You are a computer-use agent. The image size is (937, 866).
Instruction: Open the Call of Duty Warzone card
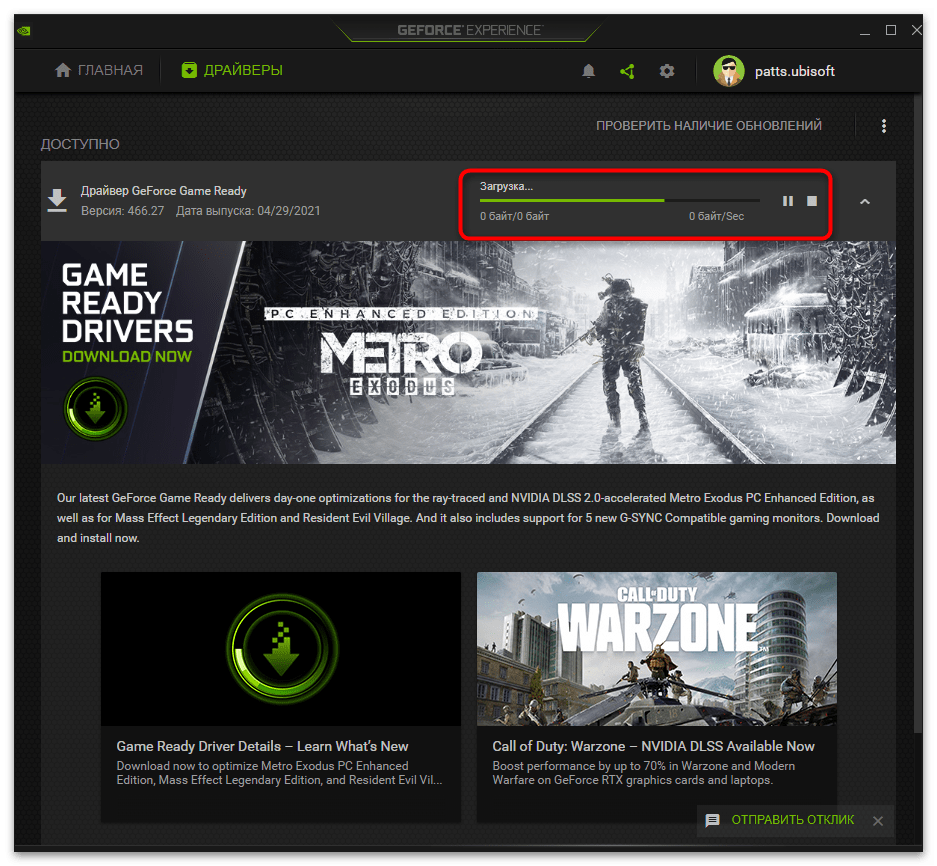click(x=656, y=696)
